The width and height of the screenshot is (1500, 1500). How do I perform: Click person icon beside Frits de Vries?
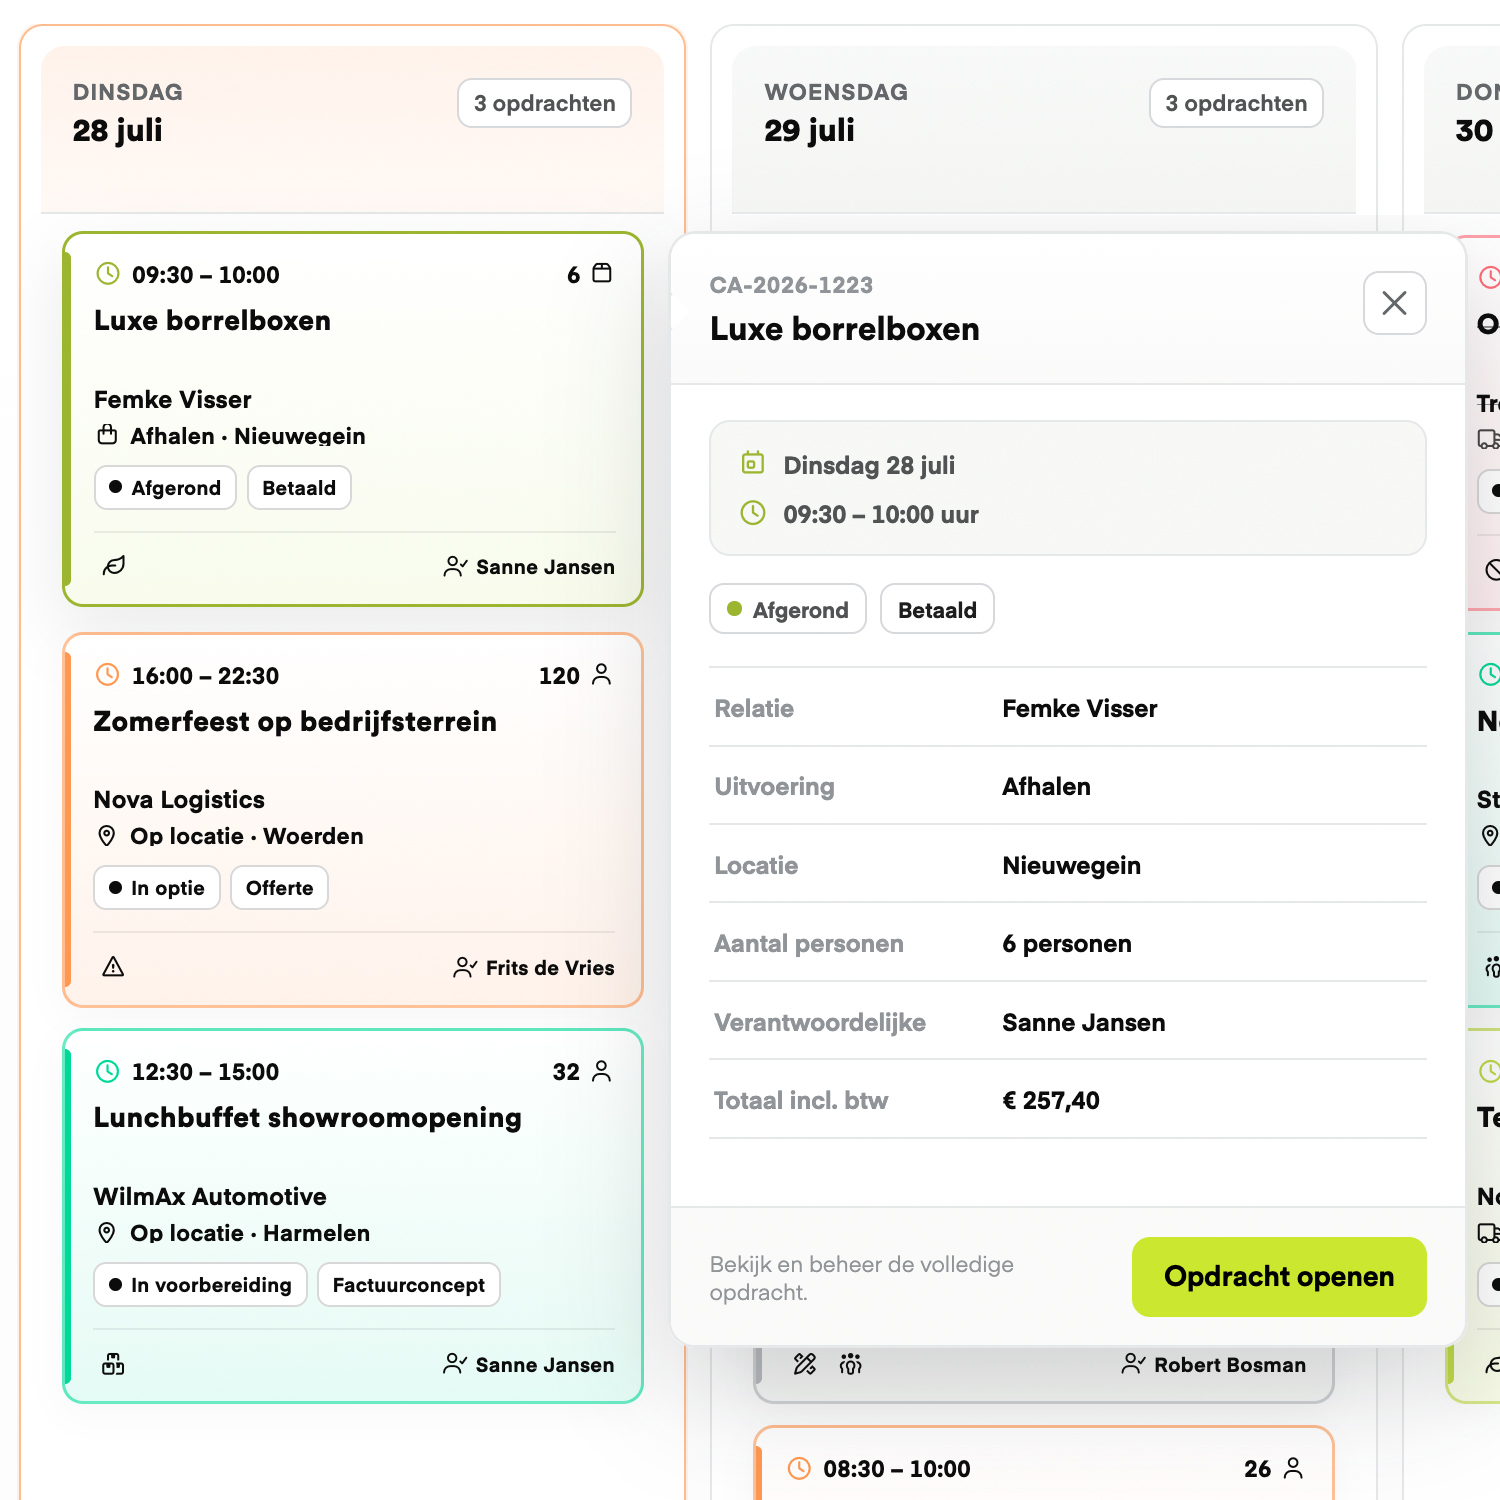[x=465, y=967]
